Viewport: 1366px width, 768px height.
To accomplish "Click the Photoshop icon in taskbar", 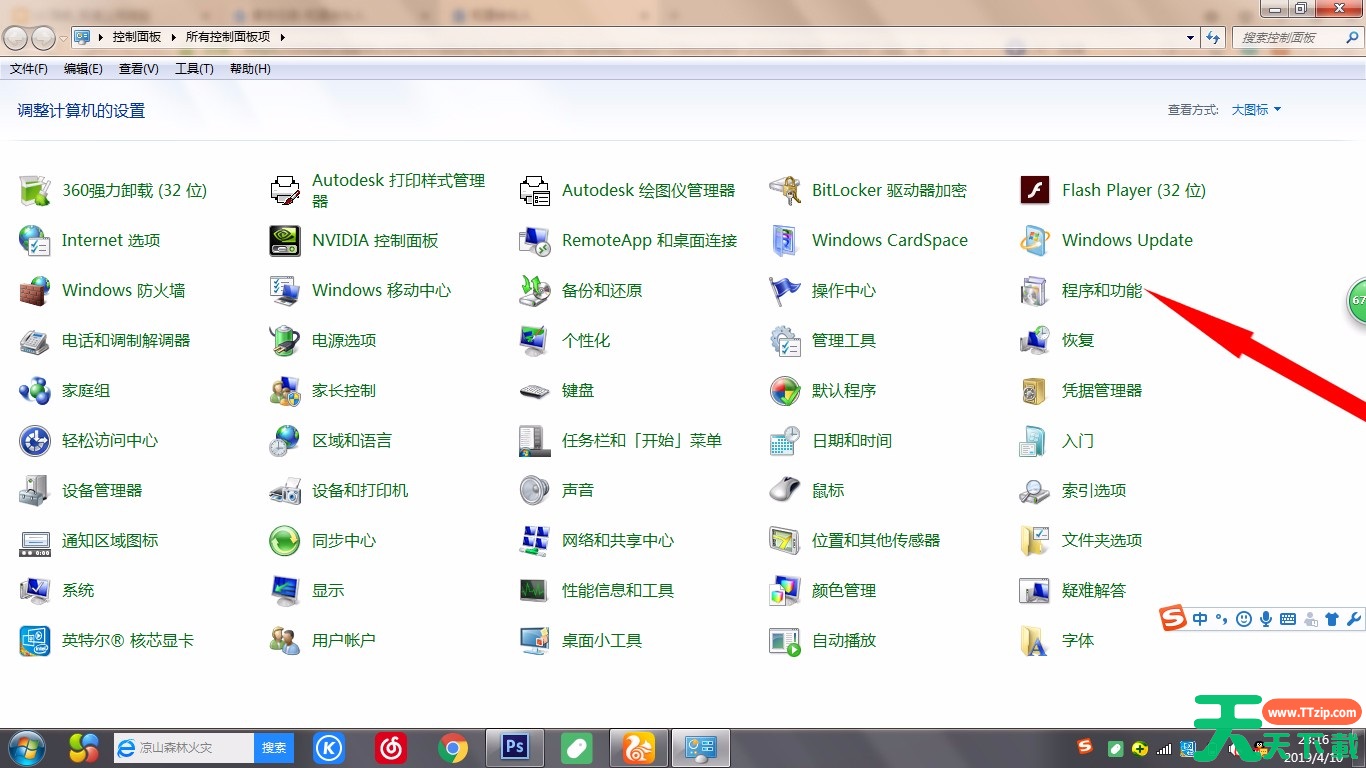I will click(515, 747).
